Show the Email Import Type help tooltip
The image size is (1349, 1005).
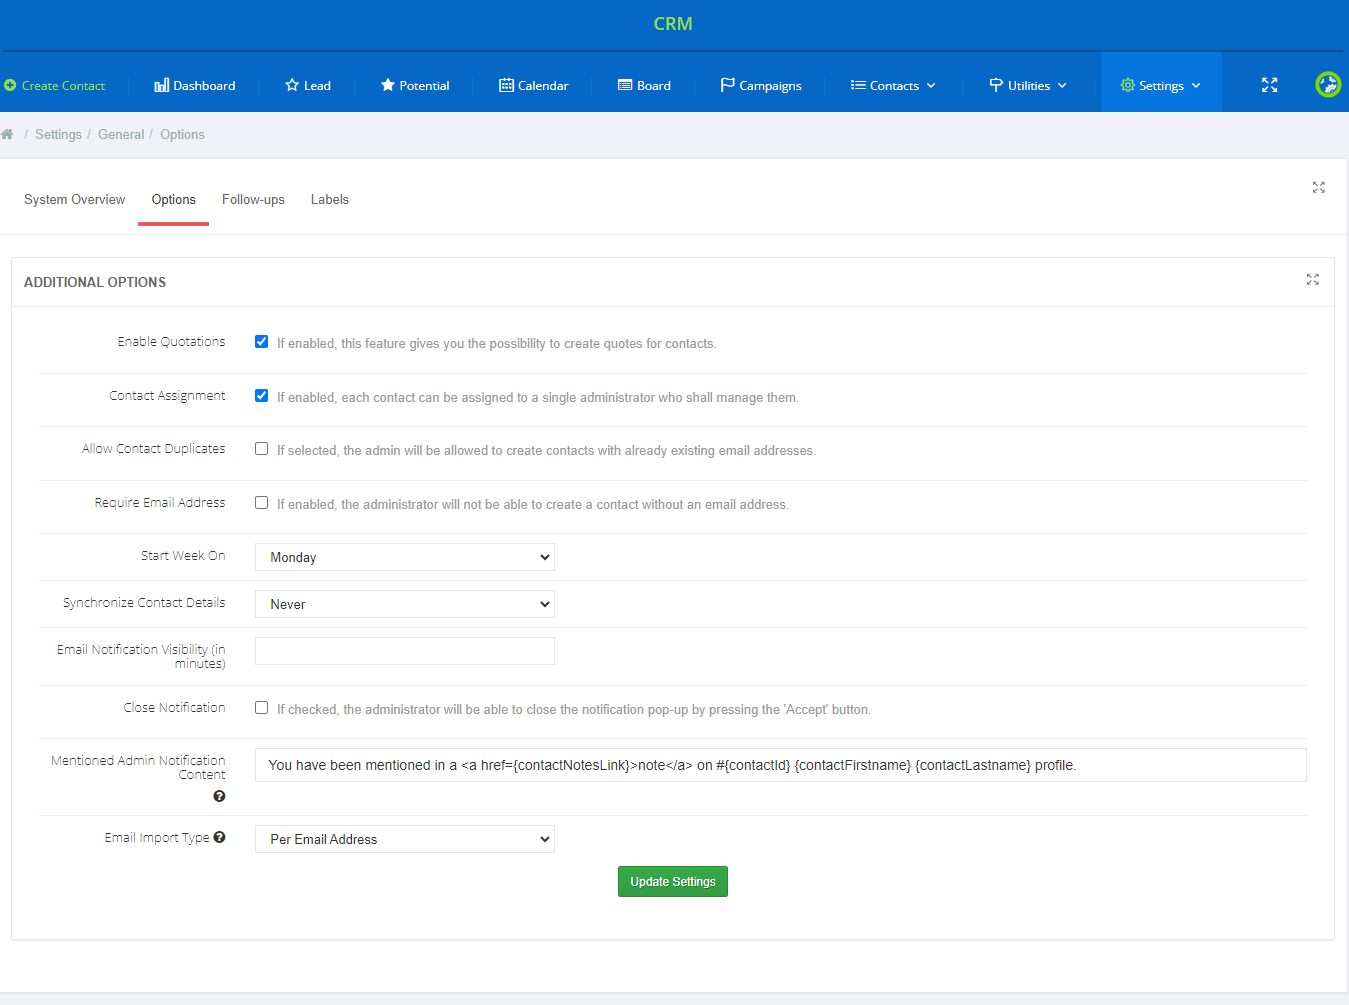[x=219, y=837]
